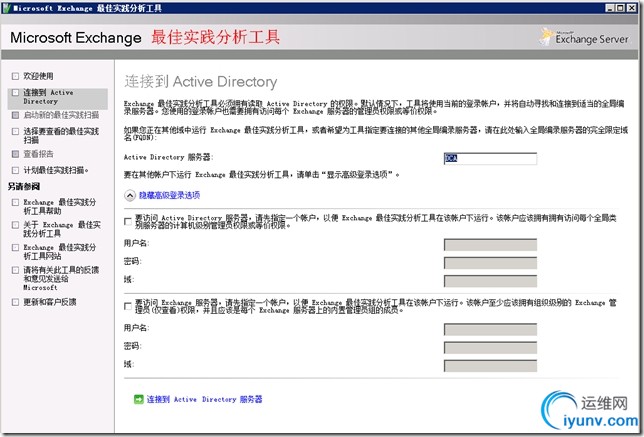Click 密码 field under Exchange server account

point(490,347)
